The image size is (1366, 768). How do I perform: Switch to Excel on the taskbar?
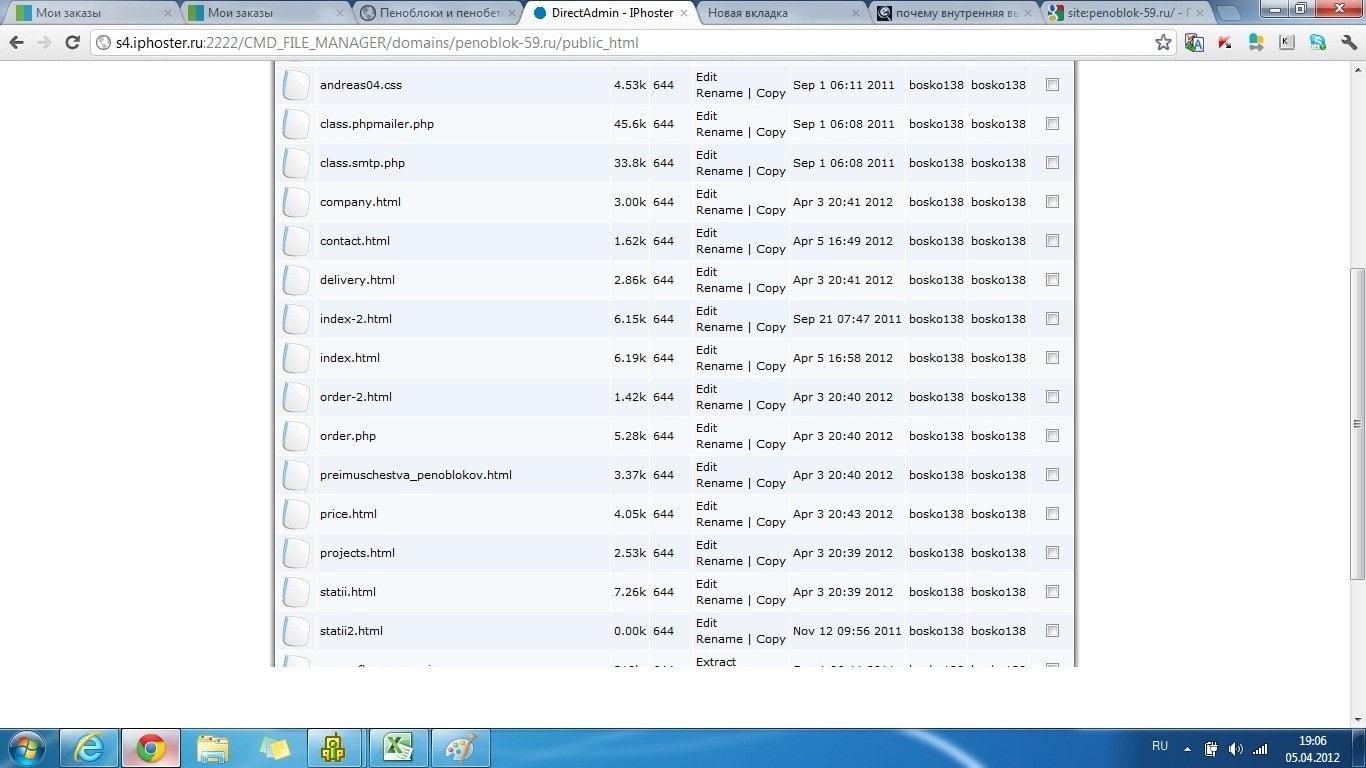pos(399,748)
